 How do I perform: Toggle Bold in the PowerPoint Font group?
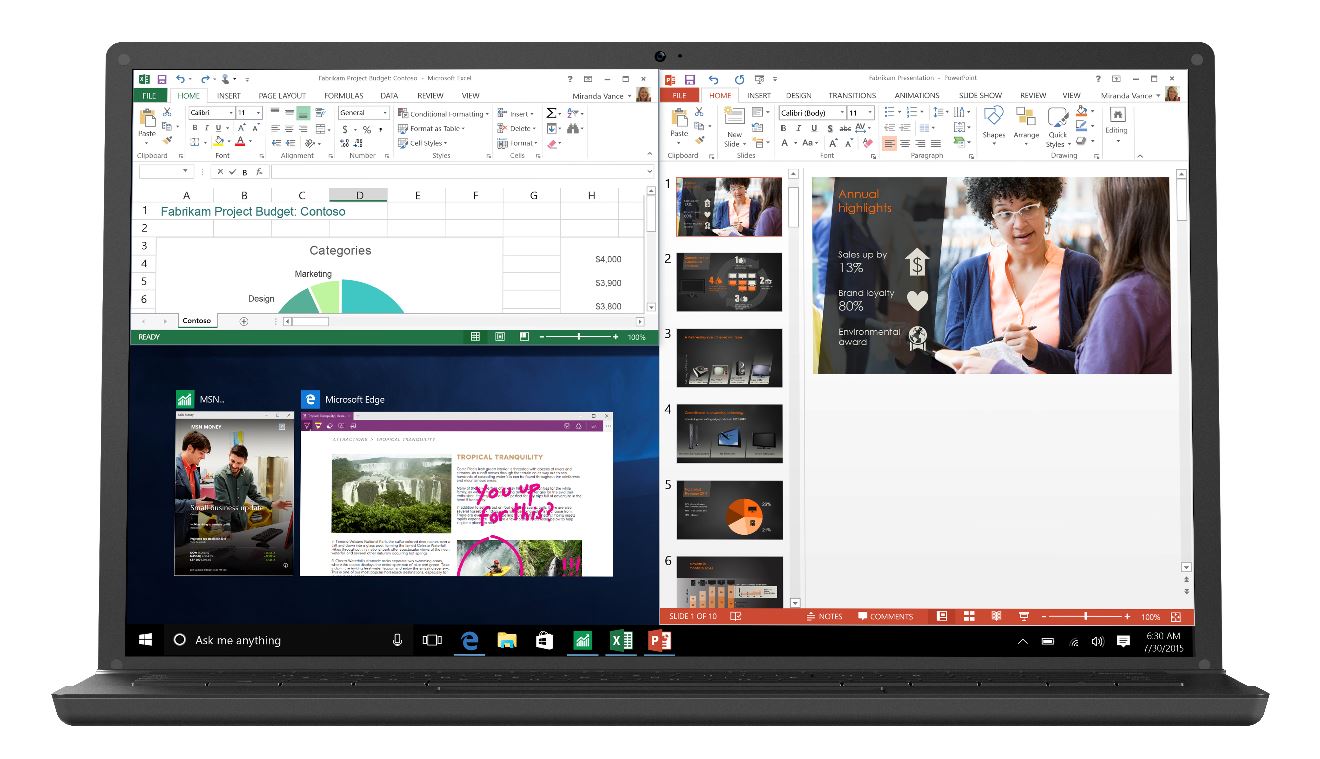(x=784, y=128)
